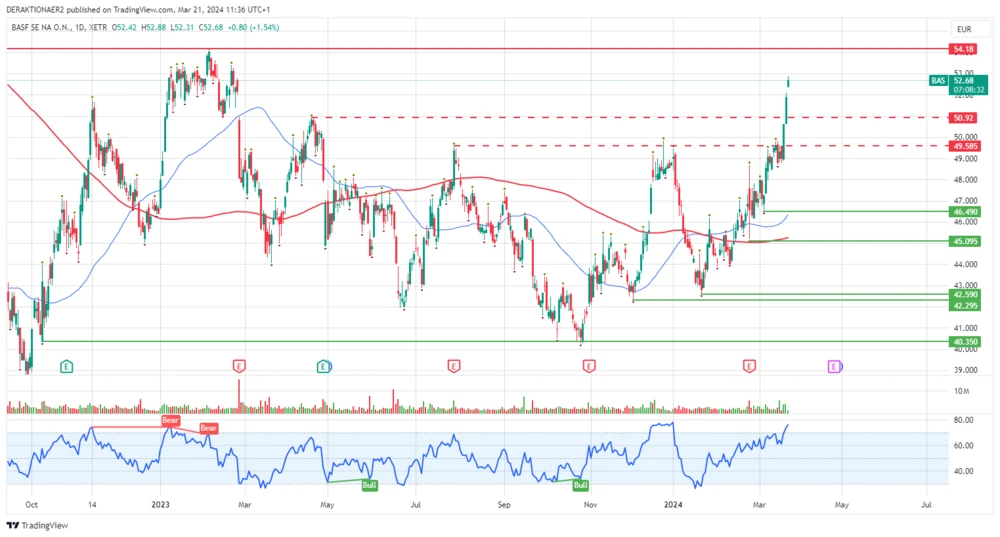
Task: Click the Bull divergence label near late Oct 2023
Action: coord(580,485)
